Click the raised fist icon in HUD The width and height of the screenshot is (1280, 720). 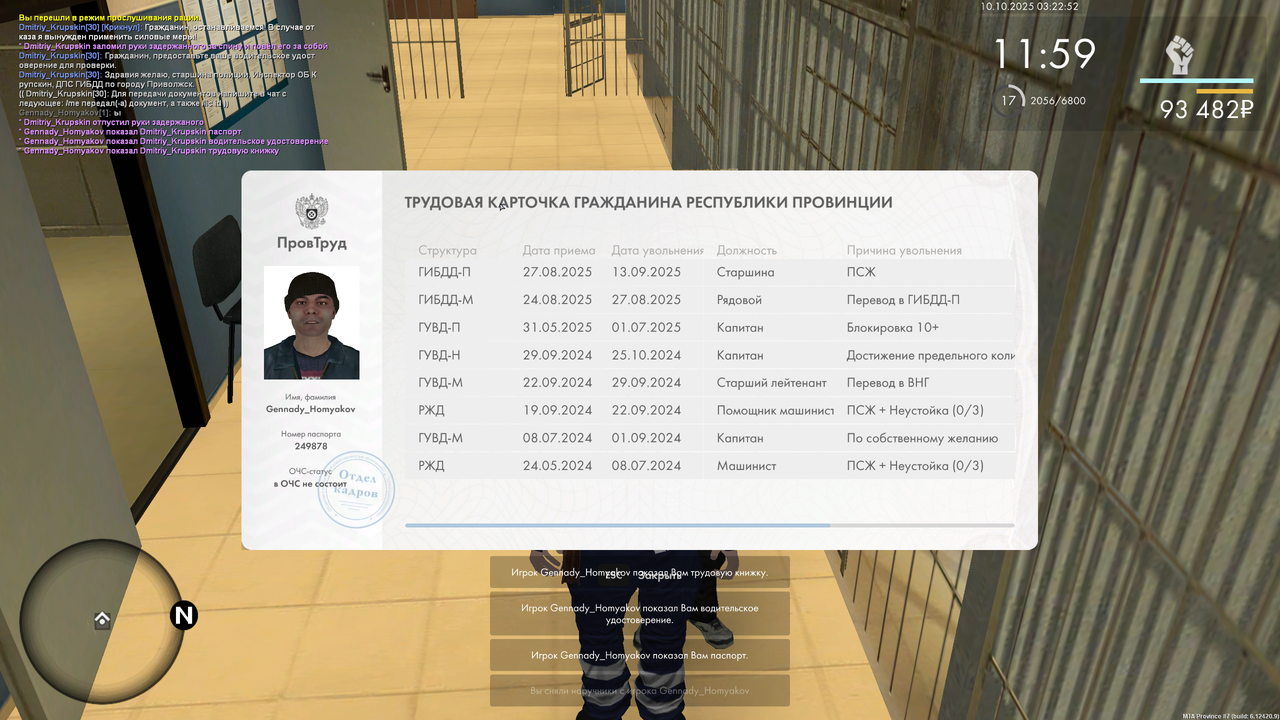1180,56
